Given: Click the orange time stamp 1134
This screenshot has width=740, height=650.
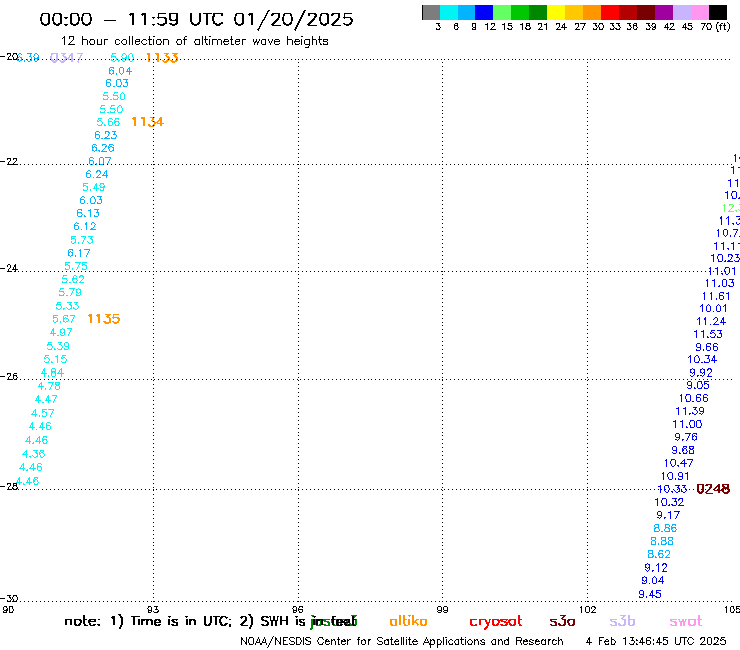Looking at the screenshot, I should pos(147,122).
